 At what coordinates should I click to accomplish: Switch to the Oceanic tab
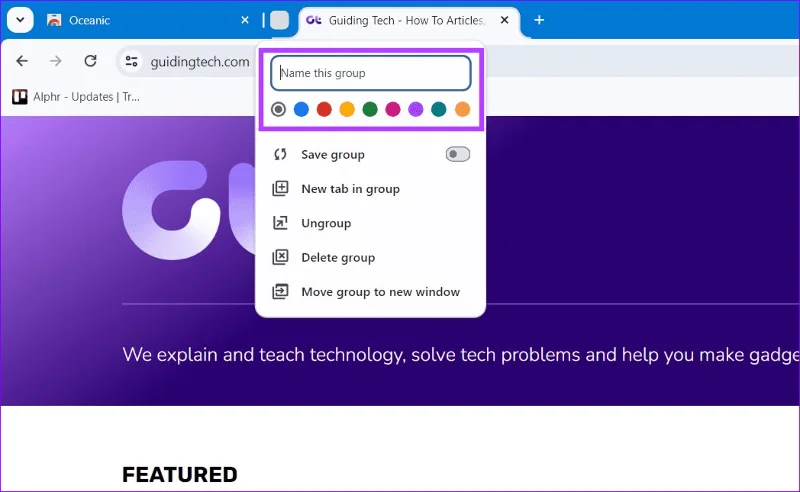[148, 20]
